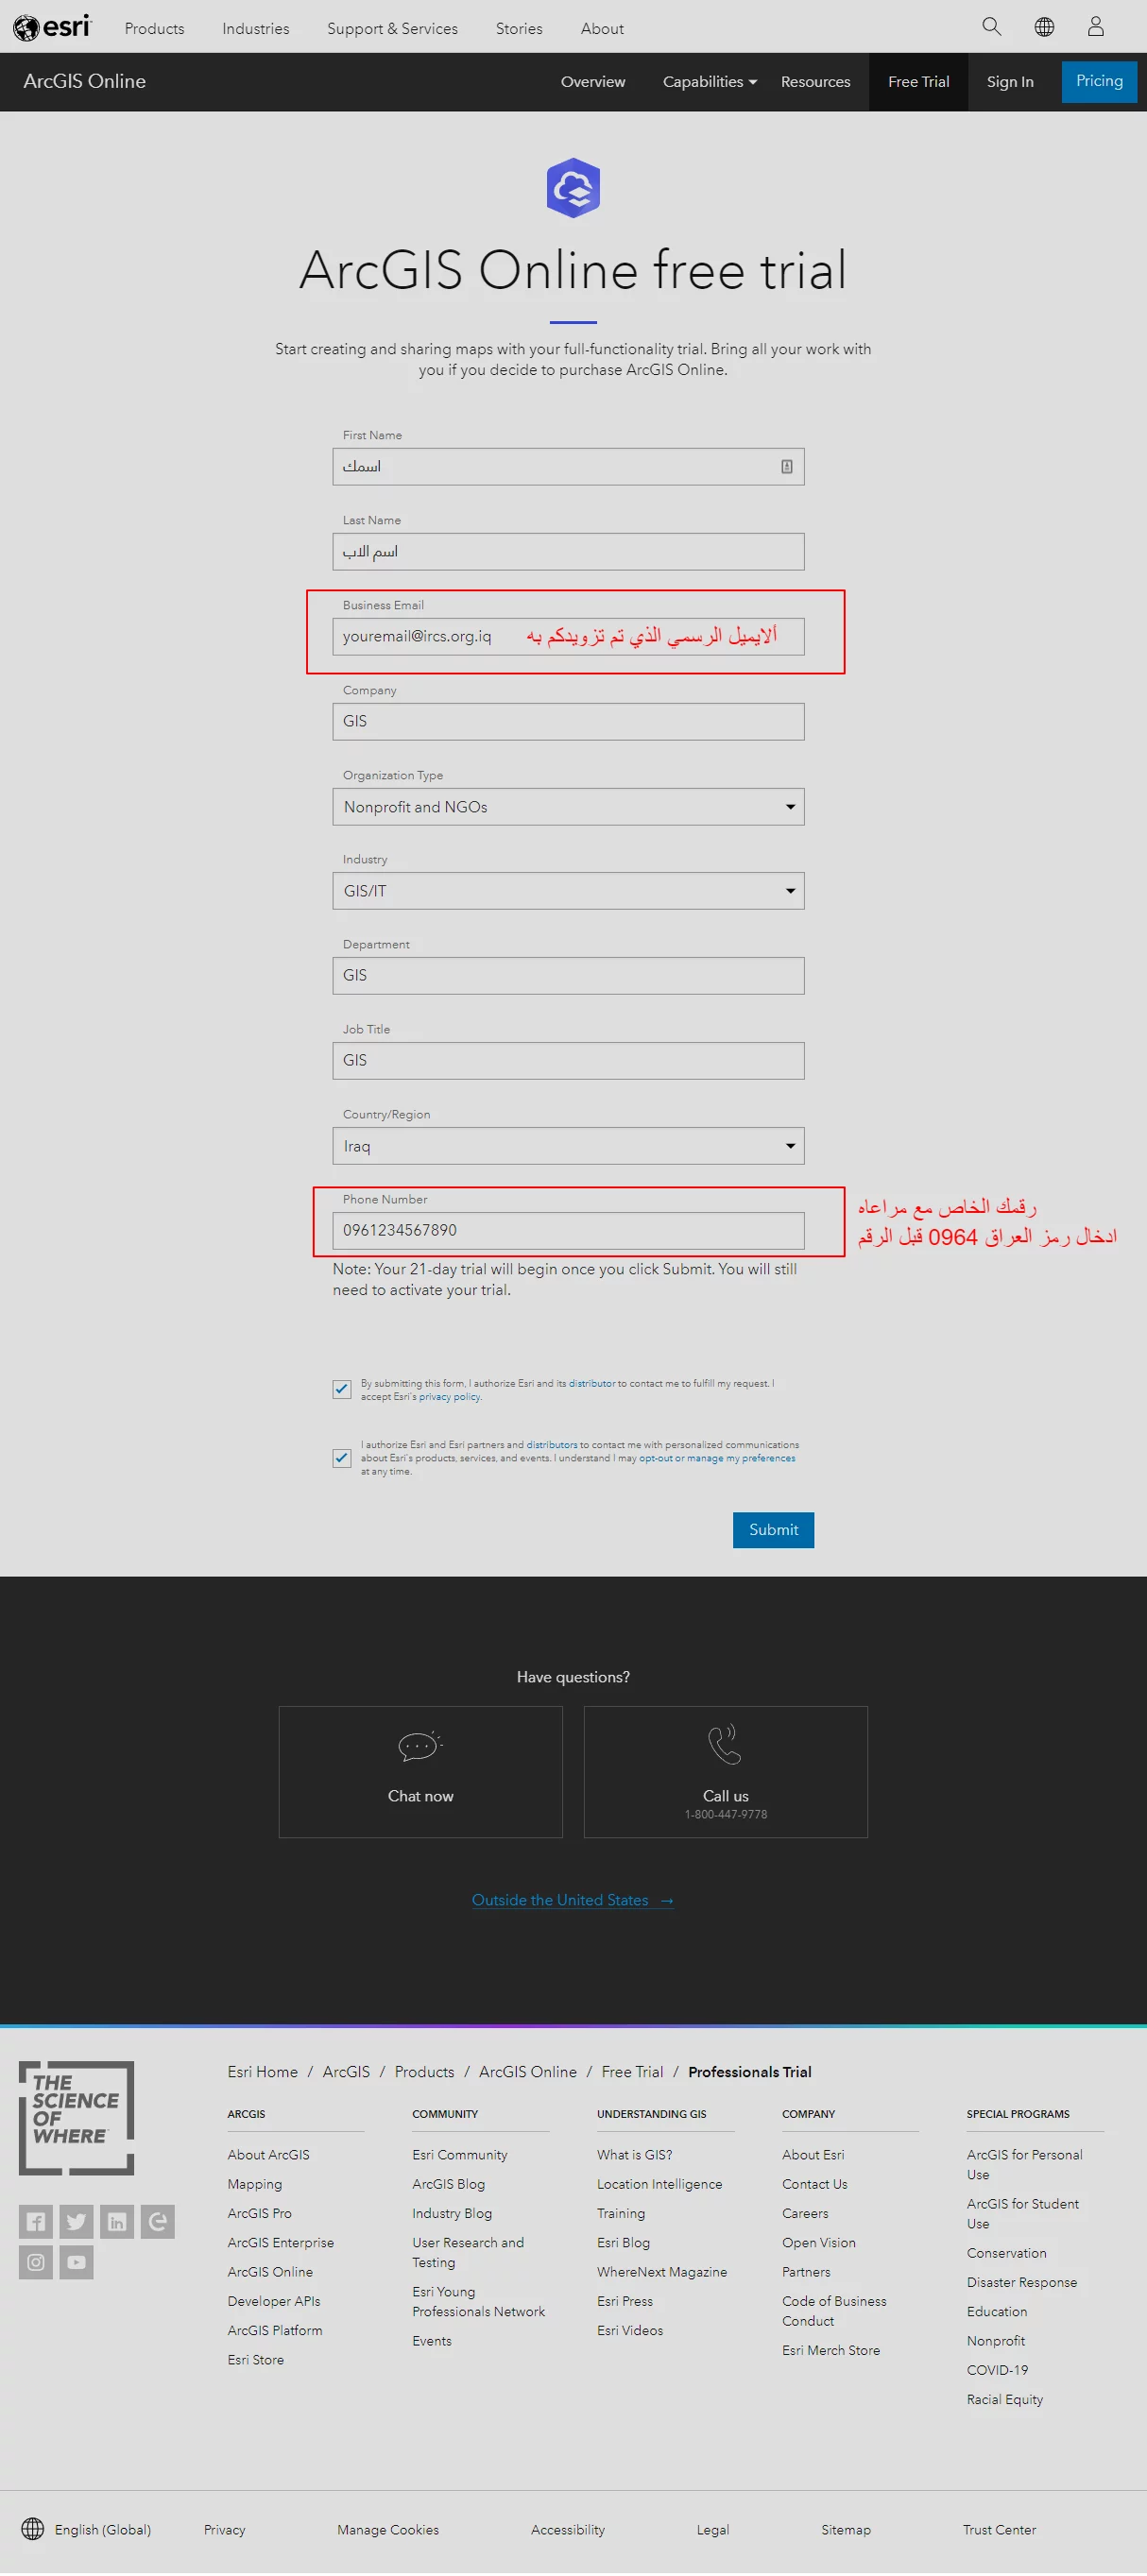
Task: Click into the Business Email field
Action: (568, 637)
